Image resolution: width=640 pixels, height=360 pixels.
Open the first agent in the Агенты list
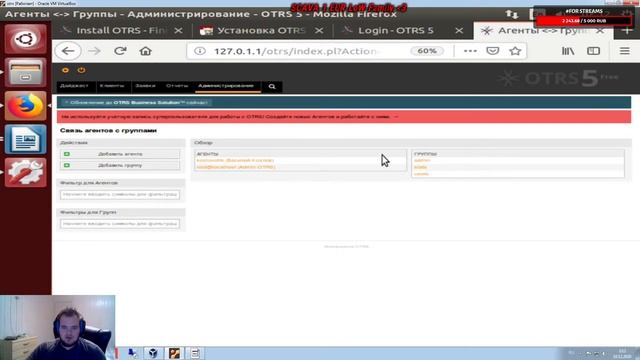click(x=235, y=160)
